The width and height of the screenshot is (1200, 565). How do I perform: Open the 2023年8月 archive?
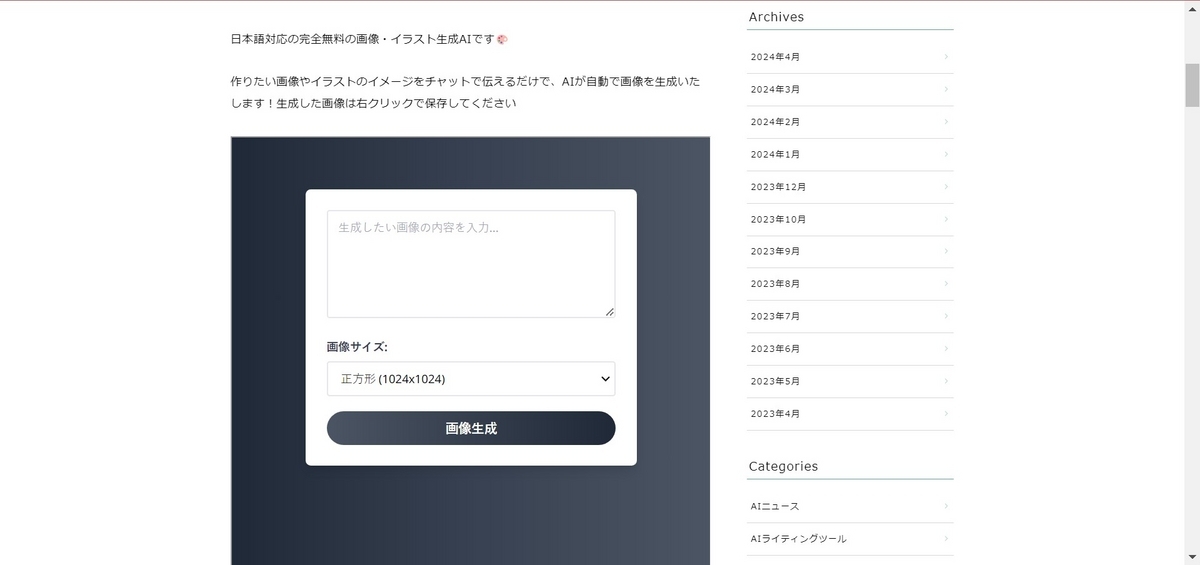[850, 284]
